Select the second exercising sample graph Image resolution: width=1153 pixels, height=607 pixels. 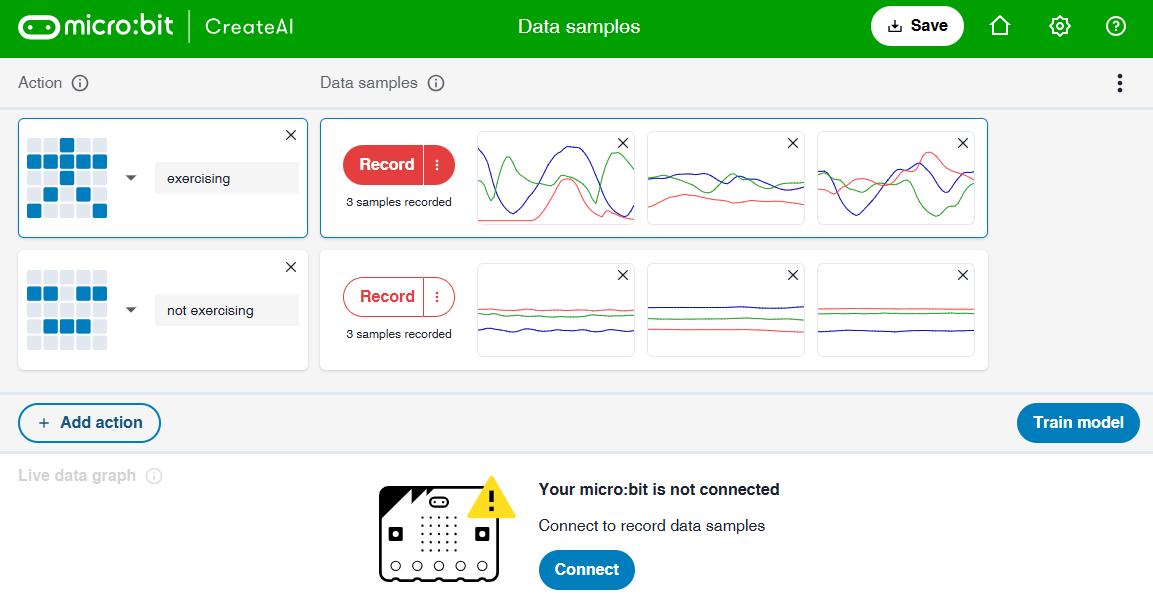coord(725,185)
